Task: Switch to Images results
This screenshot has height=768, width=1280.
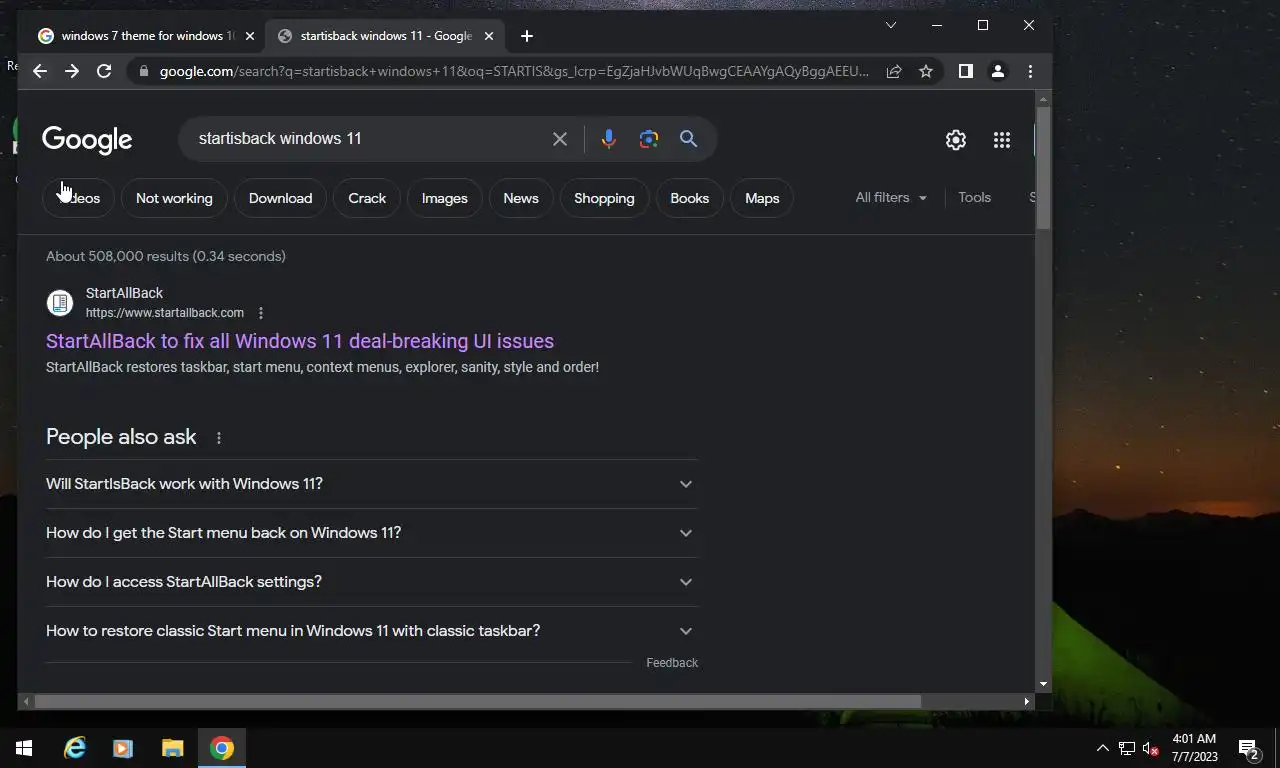Action: click(x=444, y=198)
